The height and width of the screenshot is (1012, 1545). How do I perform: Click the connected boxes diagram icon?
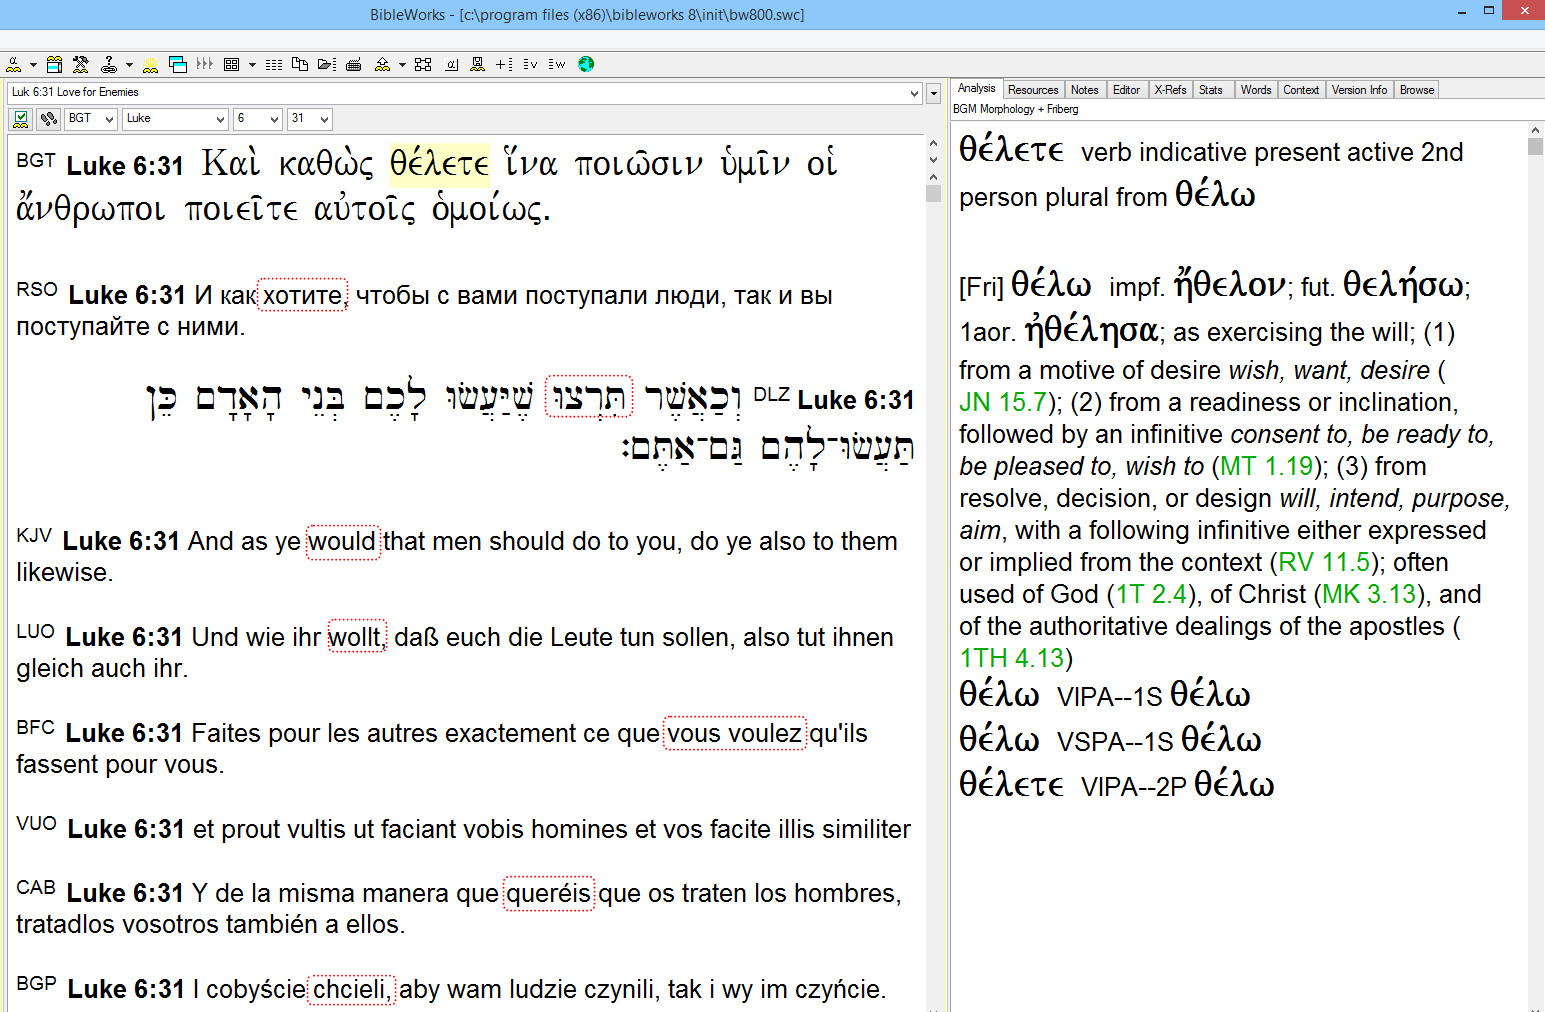coord(423,64)
